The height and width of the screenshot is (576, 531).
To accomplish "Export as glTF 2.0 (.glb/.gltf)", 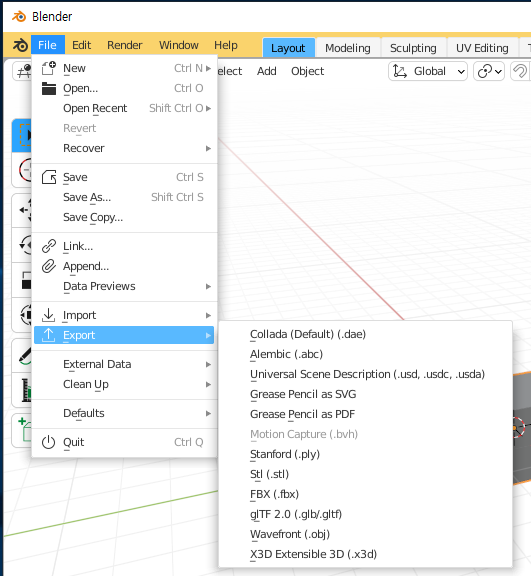I will [x=365, y=514].
